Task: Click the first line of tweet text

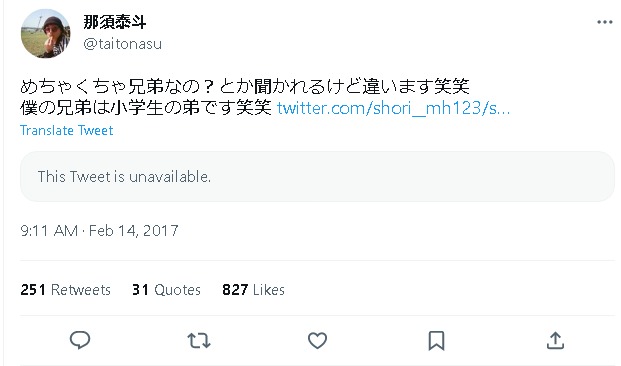Action: coord(245,86)
